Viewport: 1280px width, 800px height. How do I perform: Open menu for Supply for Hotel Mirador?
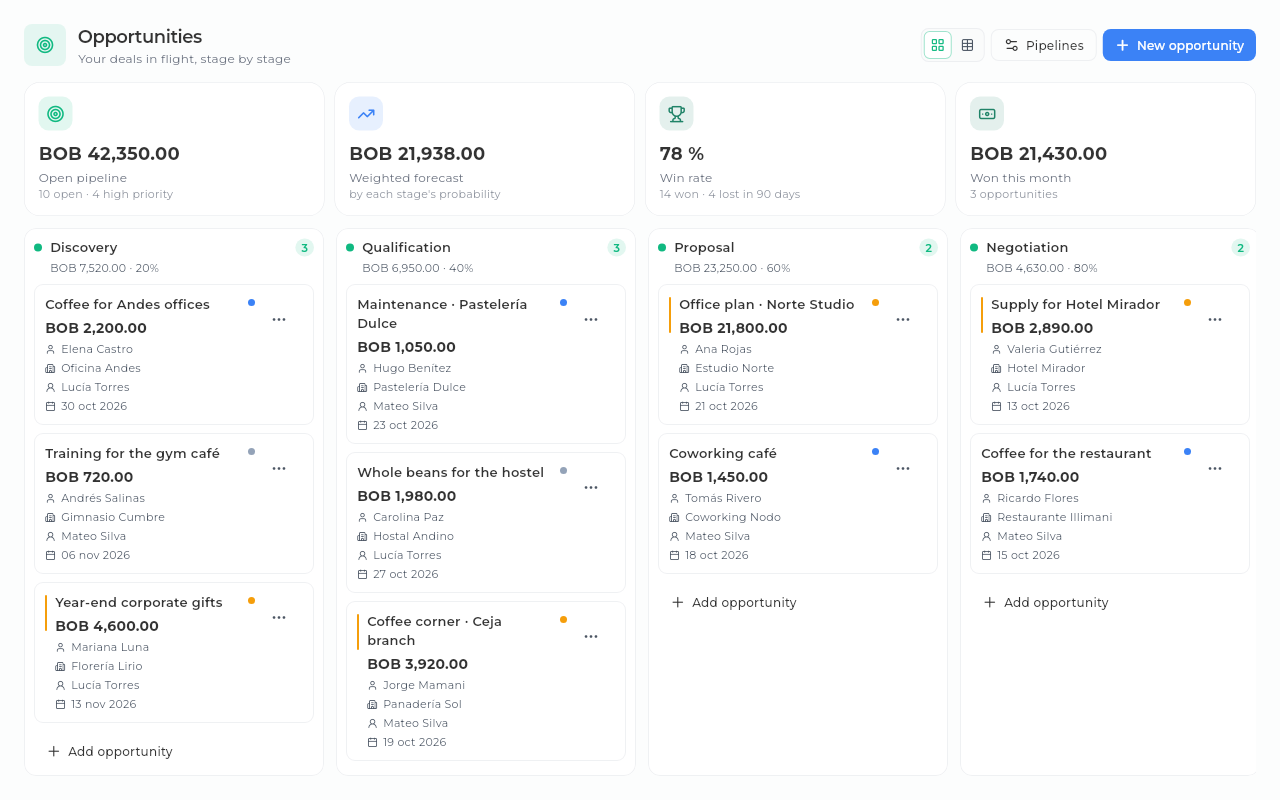[x=1215, y=319]
